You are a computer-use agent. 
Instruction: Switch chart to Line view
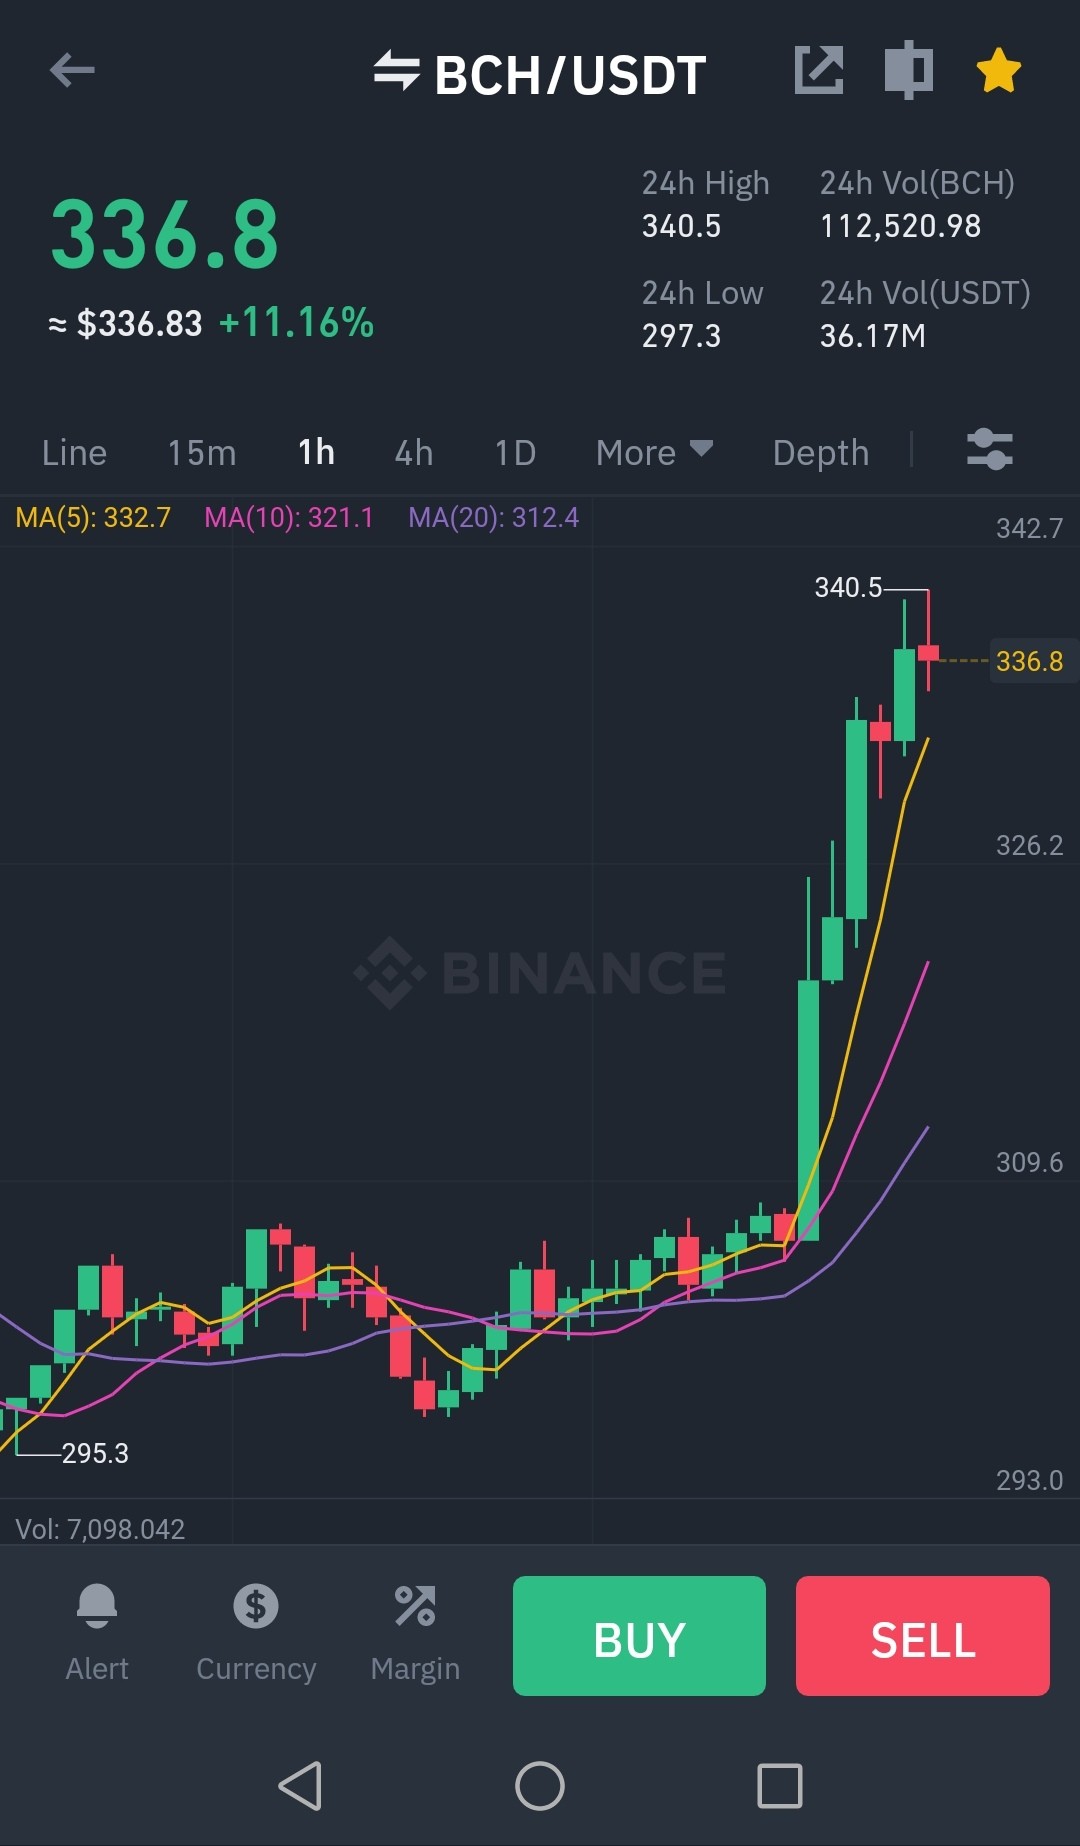click(x=74, y=452)
